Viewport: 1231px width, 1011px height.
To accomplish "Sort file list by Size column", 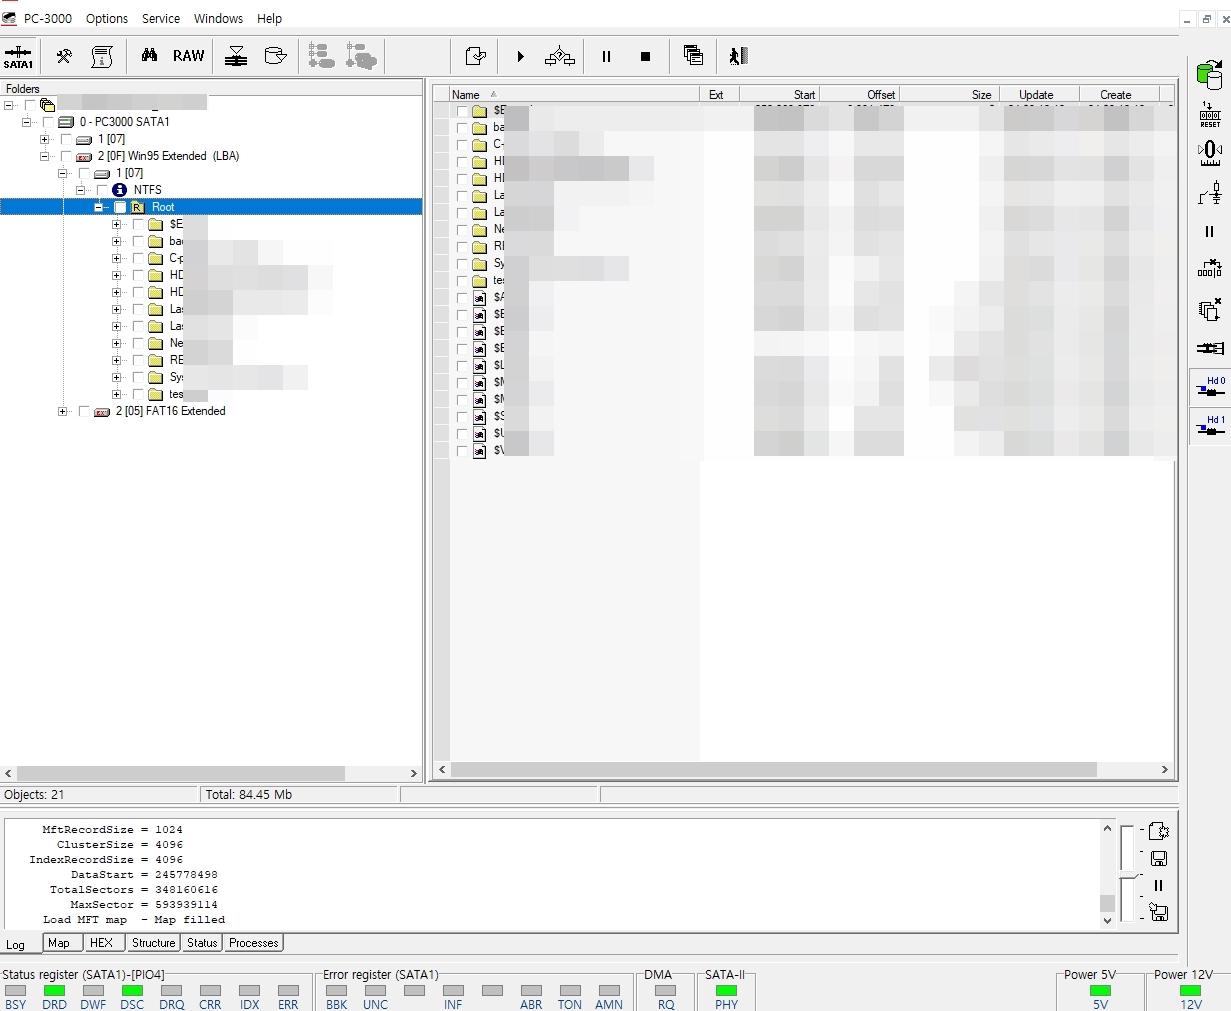I will click(x=949, y=94).
